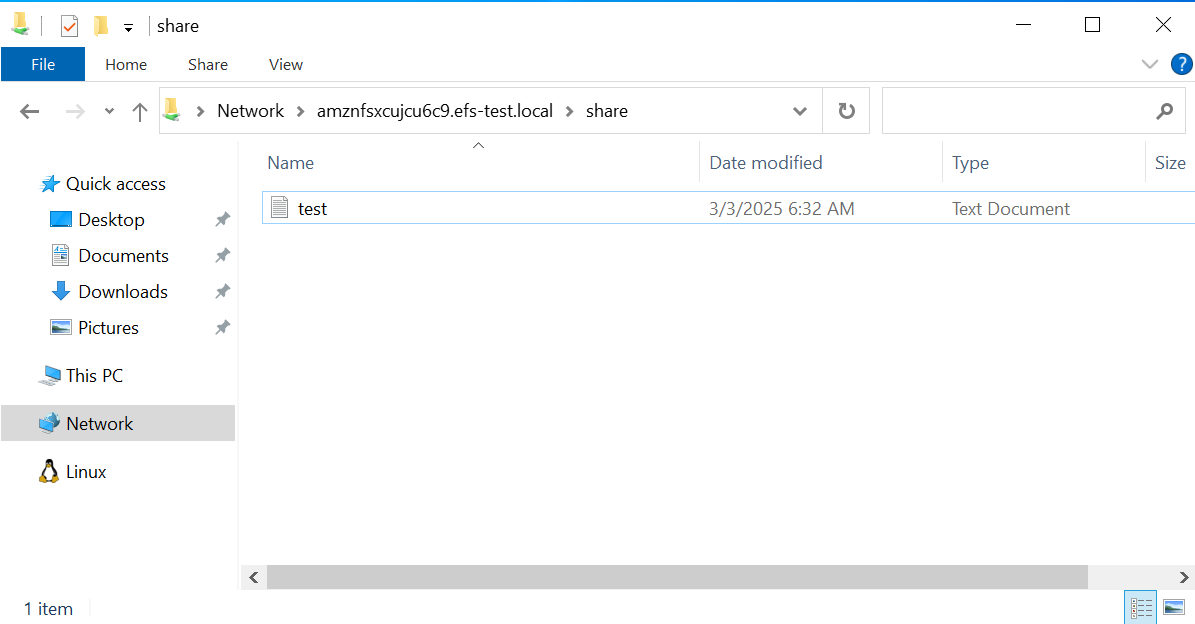1195x624 pixels.
Task: Open the recent locations dropdown arrow
Action: click(x=109, y=111)
